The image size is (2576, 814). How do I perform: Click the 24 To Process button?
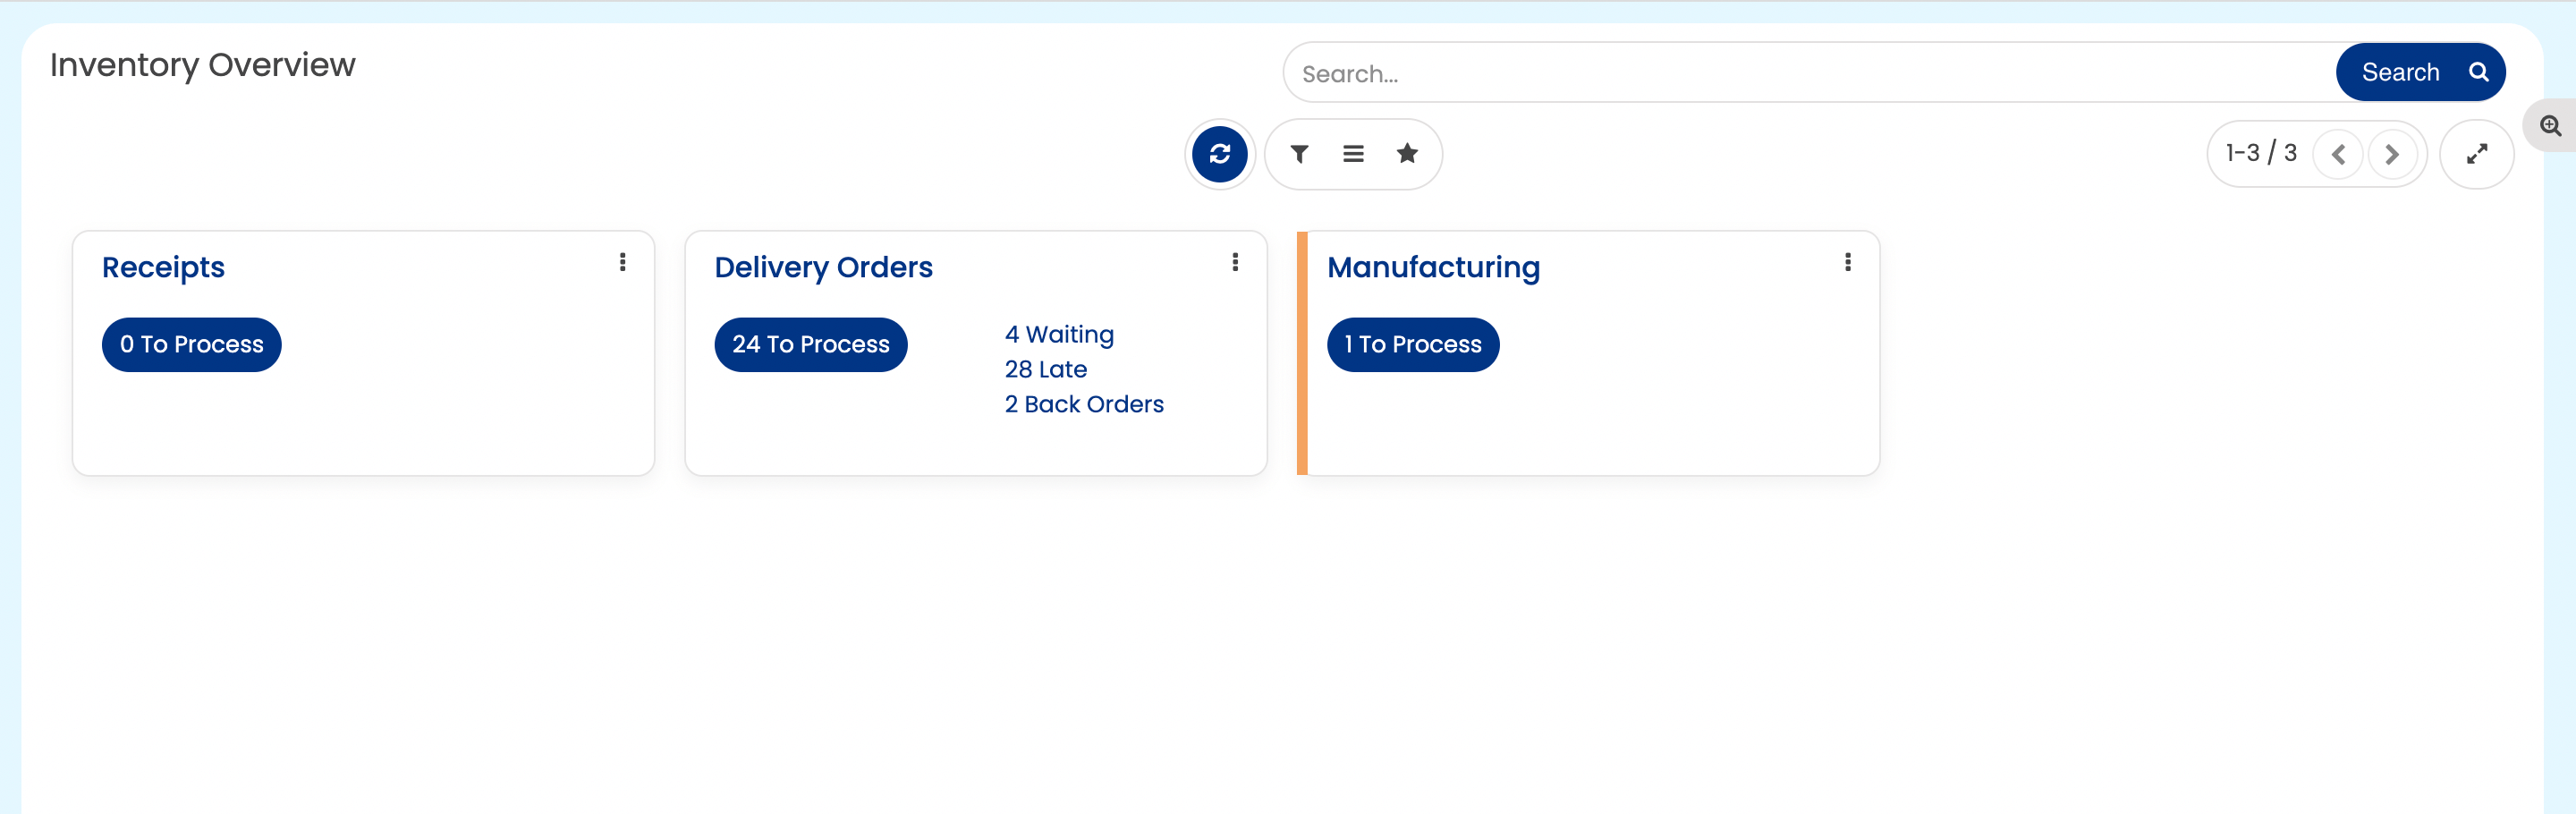[x=810, y=345]
